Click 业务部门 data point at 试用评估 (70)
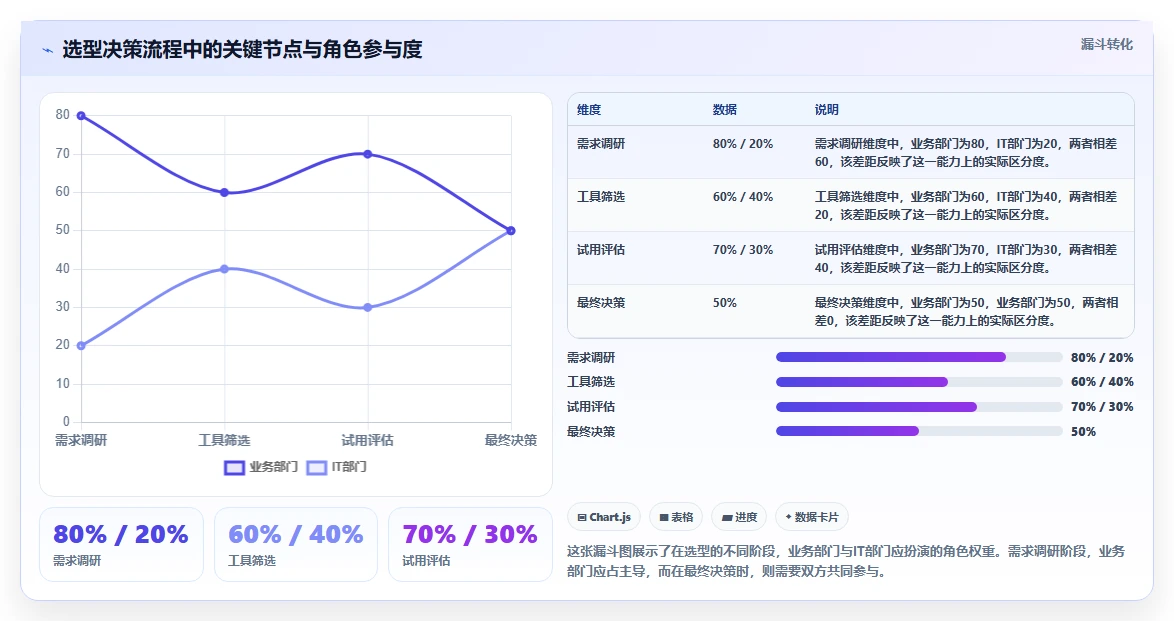The width and height of the screenshot is (1174, 621). pos(368,154)
